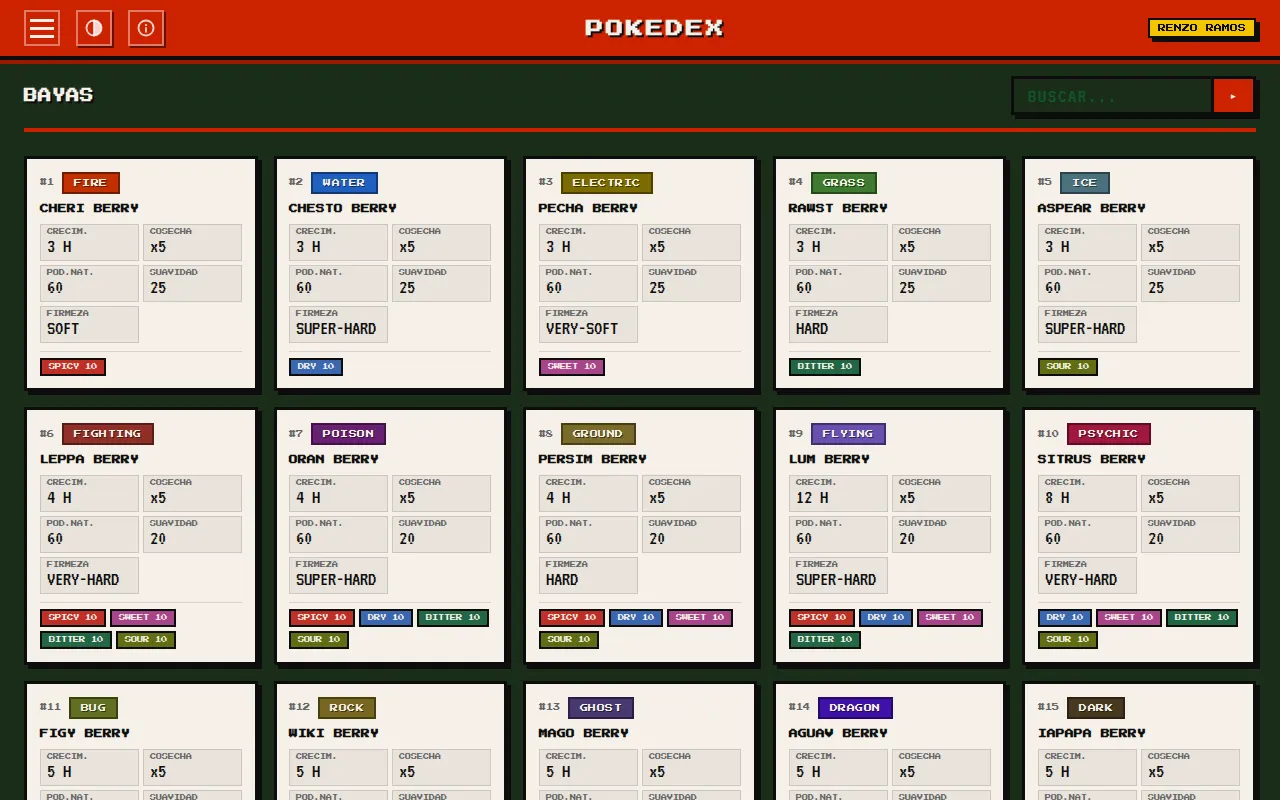
Task: Select the ICE type badge
Action: (x=1085, y=183)
